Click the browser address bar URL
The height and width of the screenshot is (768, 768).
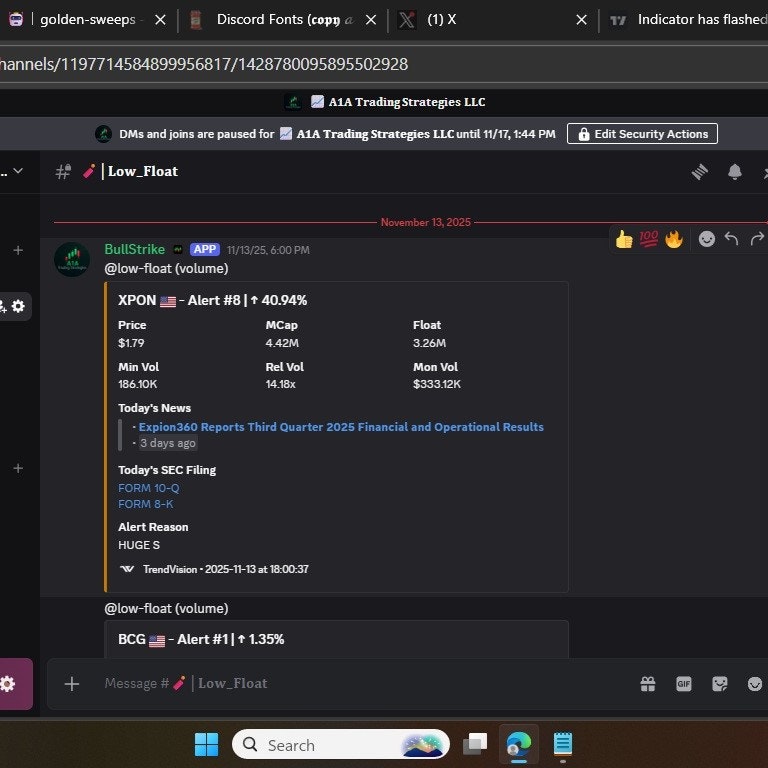203,64
